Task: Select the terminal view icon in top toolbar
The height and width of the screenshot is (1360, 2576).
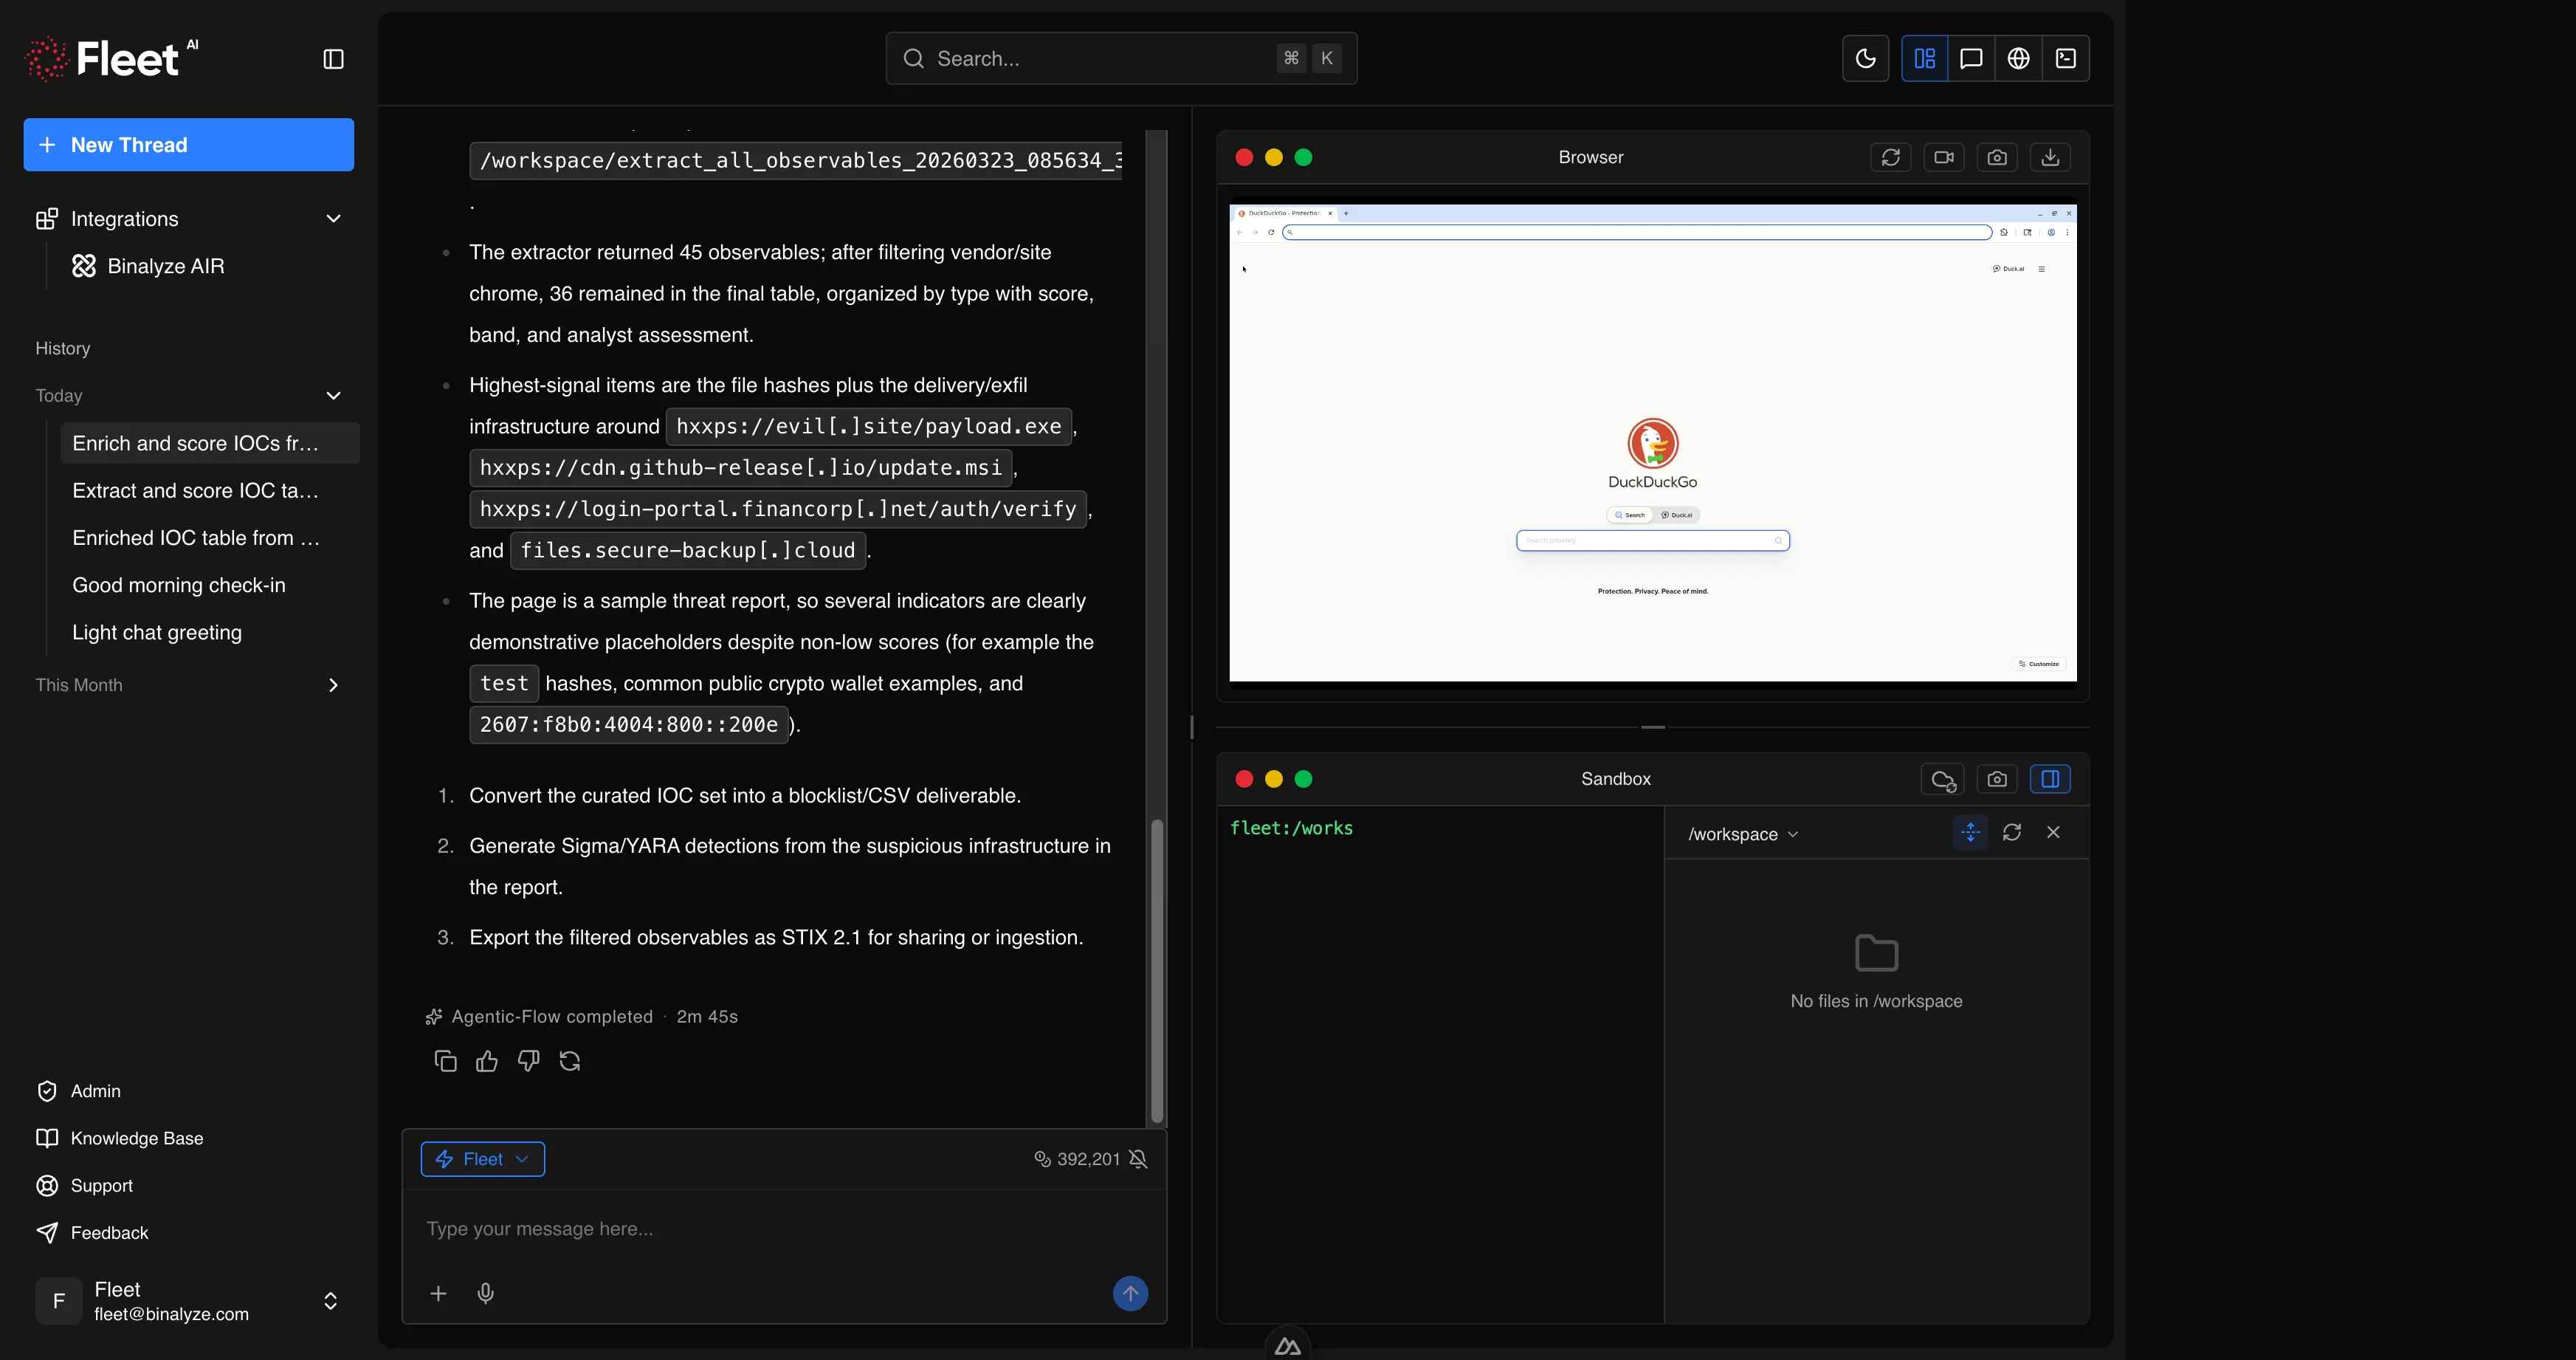Action: [2066, 58]
